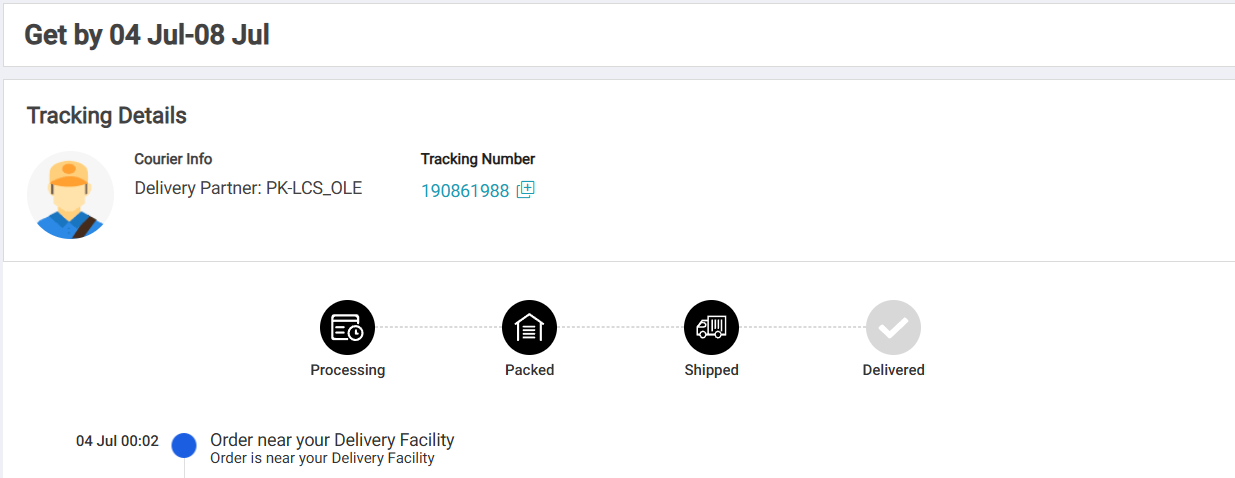Viewport: 1235px width, 478px height.
Task: Click the Shipped step label
Action: point(711,370)
